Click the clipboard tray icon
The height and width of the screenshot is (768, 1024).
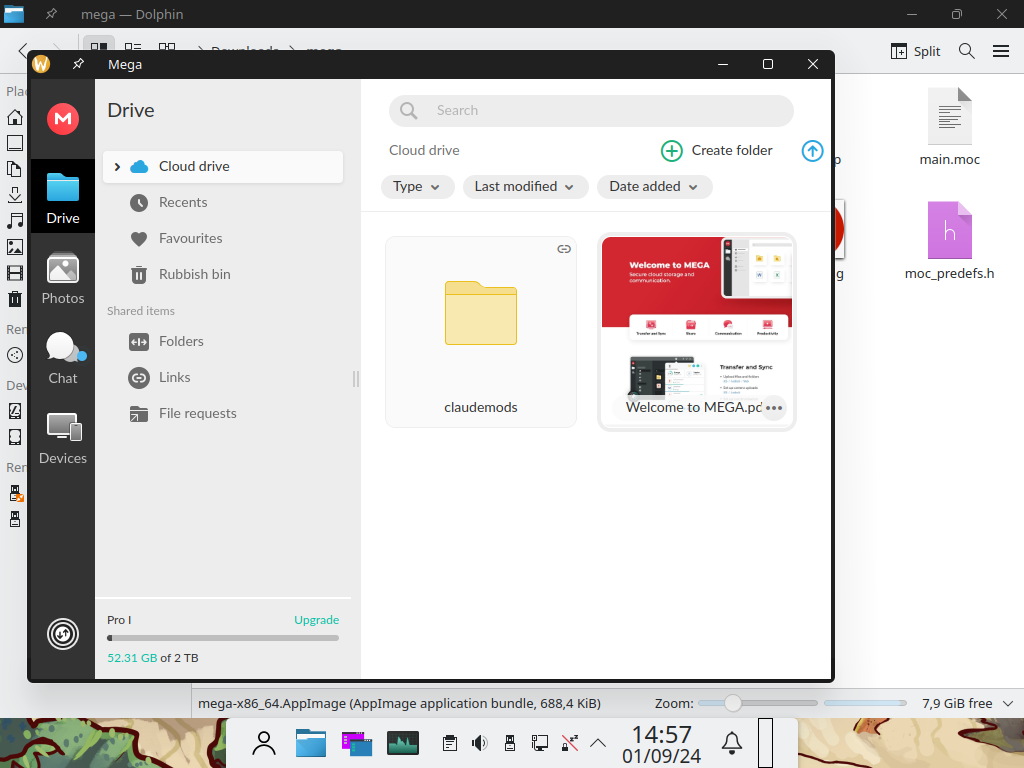[x=449, y=743]
